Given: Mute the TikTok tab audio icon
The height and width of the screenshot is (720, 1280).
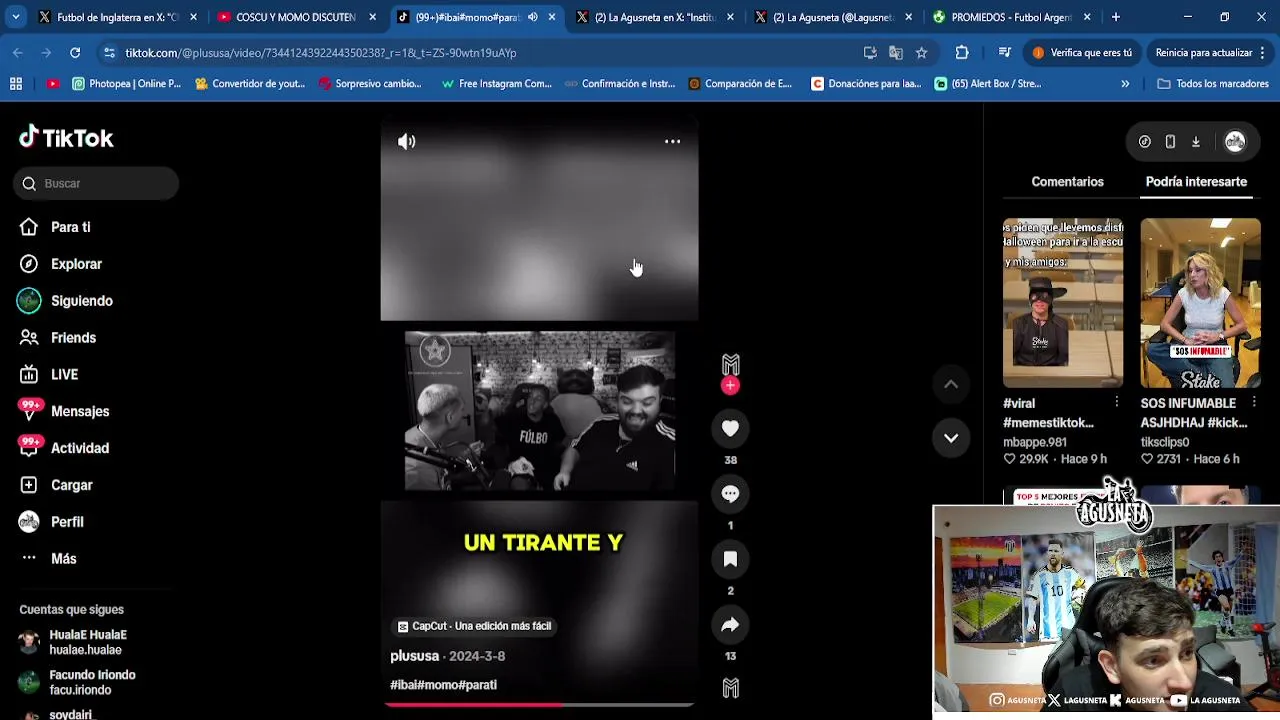Looking at the screenshot, I should click(x=533, y=17).
